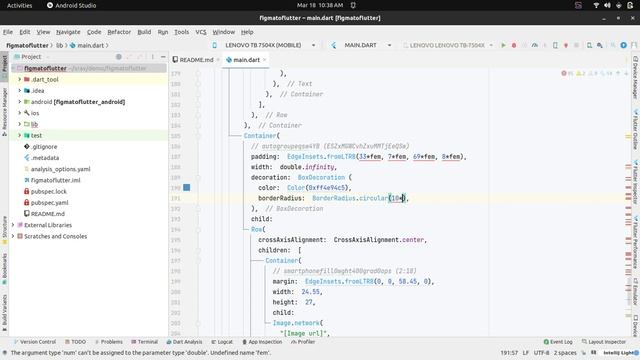
Task: Select opened file target icon in Project panel
Action: 118,57
